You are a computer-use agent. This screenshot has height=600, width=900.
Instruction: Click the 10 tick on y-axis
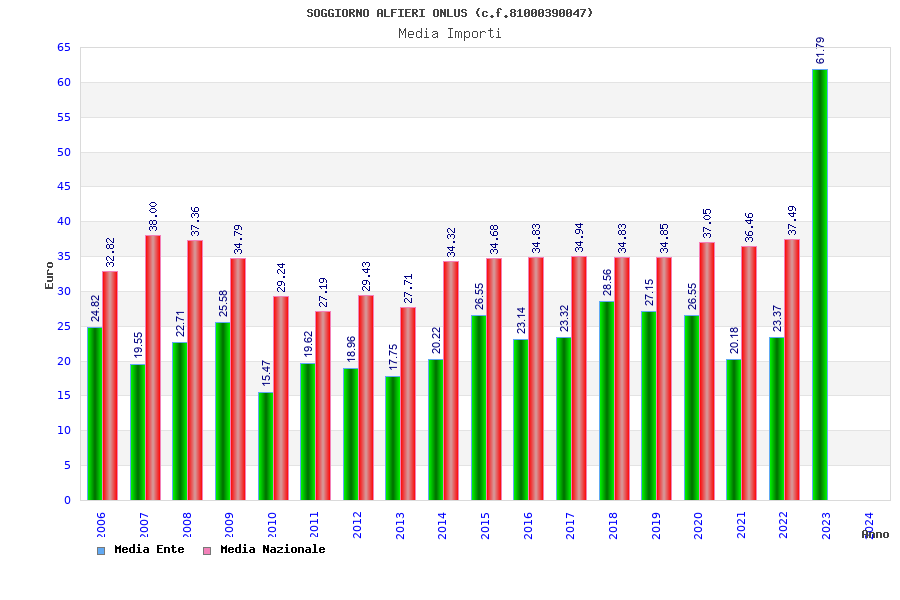click(x=64, y=431)
